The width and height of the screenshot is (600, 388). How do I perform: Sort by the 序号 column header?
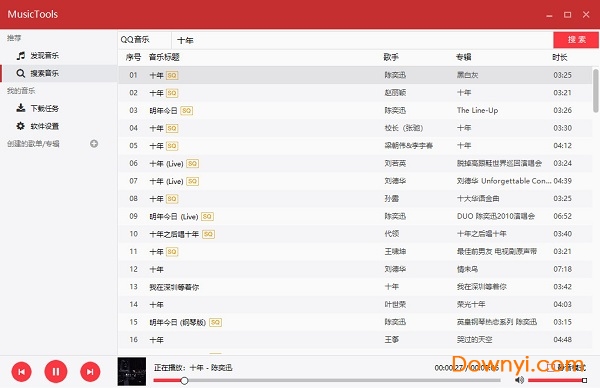[x=133, y=57]
